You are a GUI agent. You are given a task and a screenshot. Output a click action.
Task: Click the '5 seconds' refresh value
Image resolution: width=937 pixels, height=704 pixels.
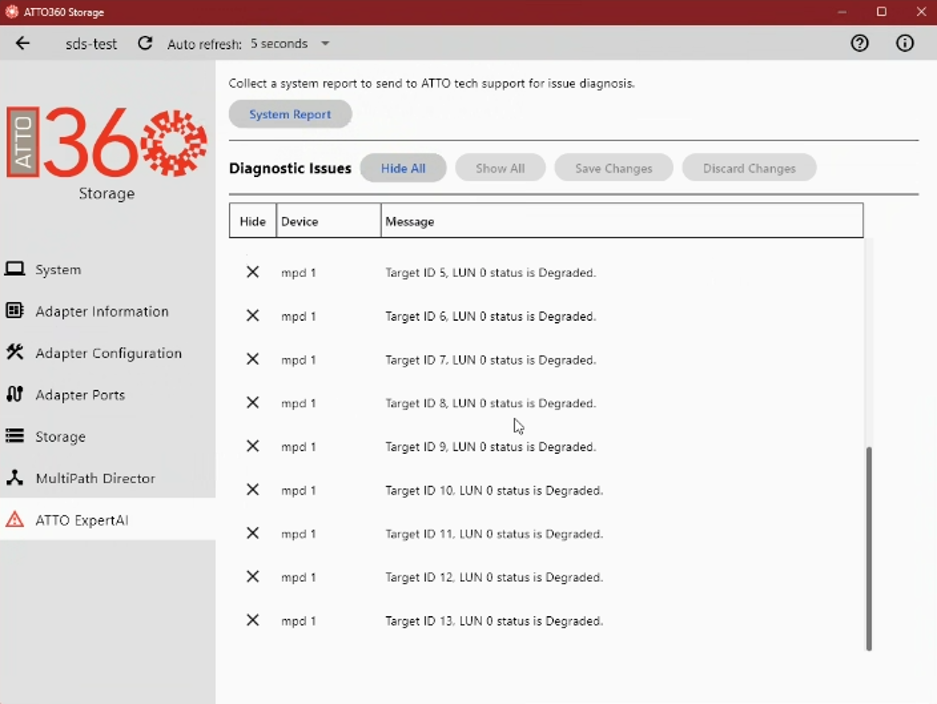click(279, 44)
